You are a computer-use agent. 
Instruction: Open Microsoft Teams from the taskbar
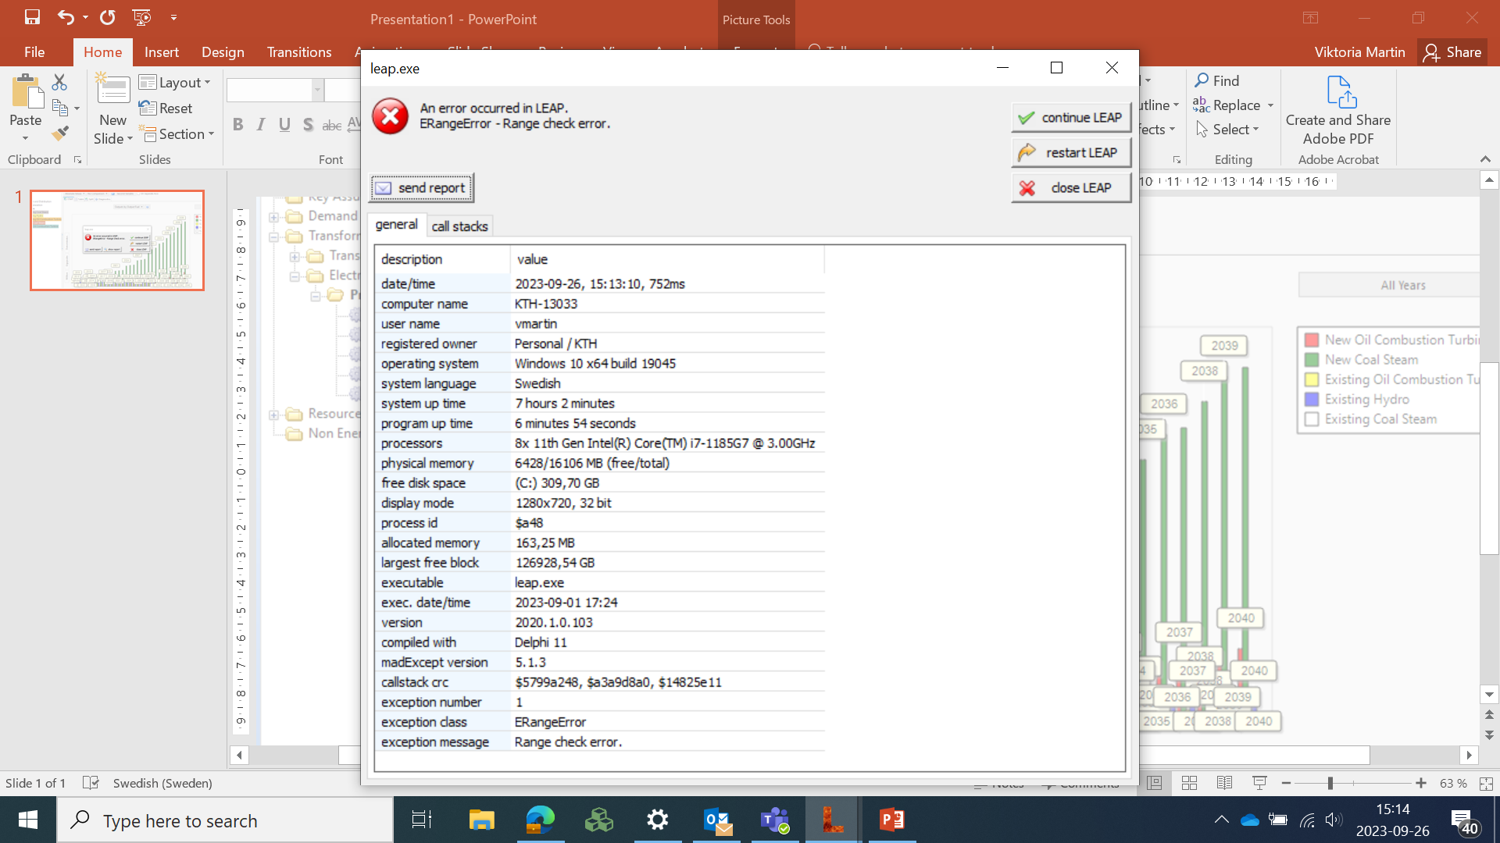click(x=775, y=820)
